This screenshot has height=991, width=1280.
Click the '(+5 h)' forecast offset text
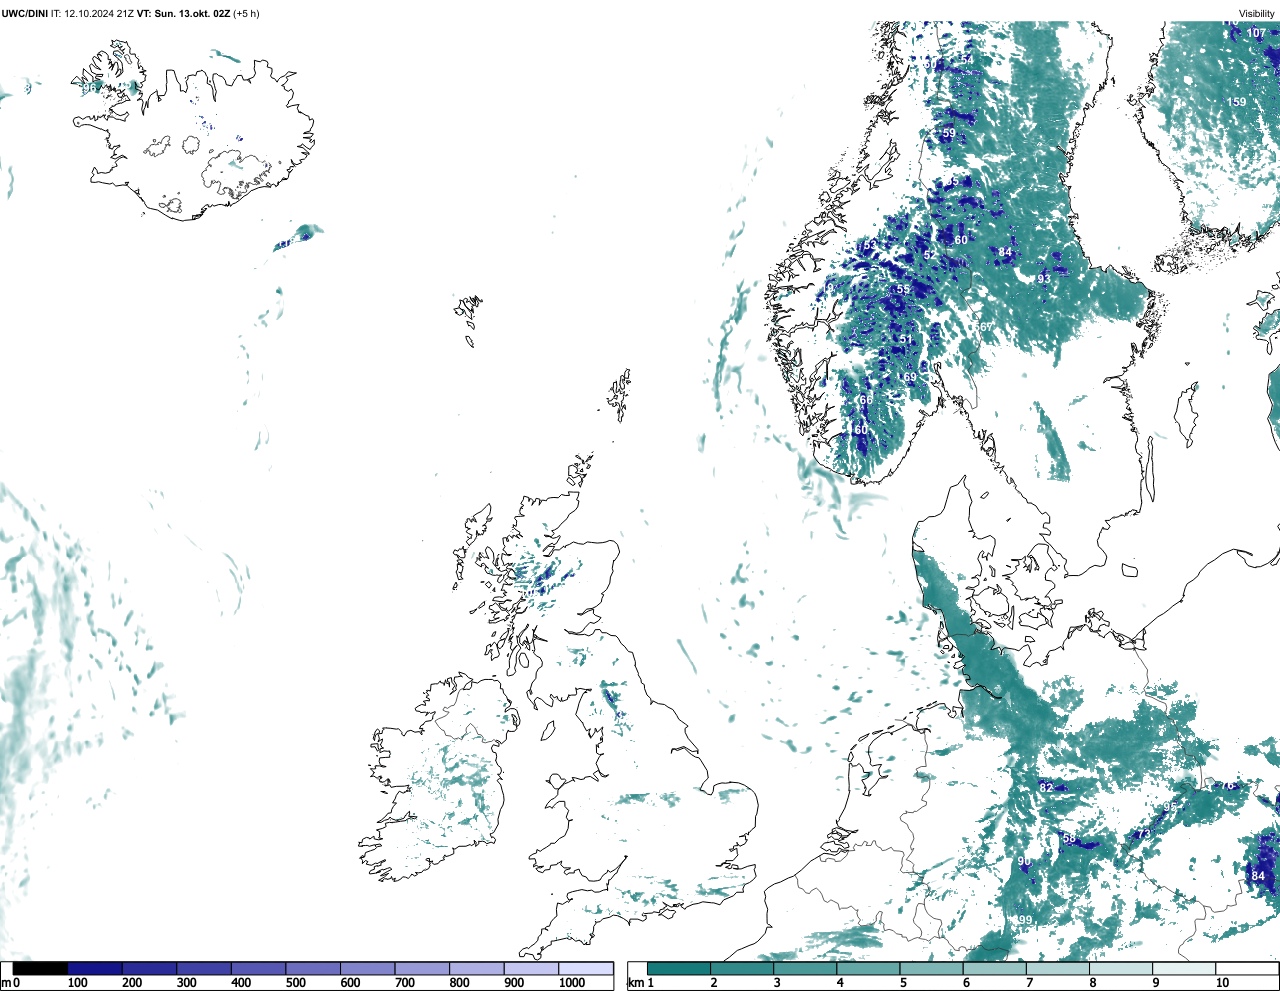[x=247, y=14]
